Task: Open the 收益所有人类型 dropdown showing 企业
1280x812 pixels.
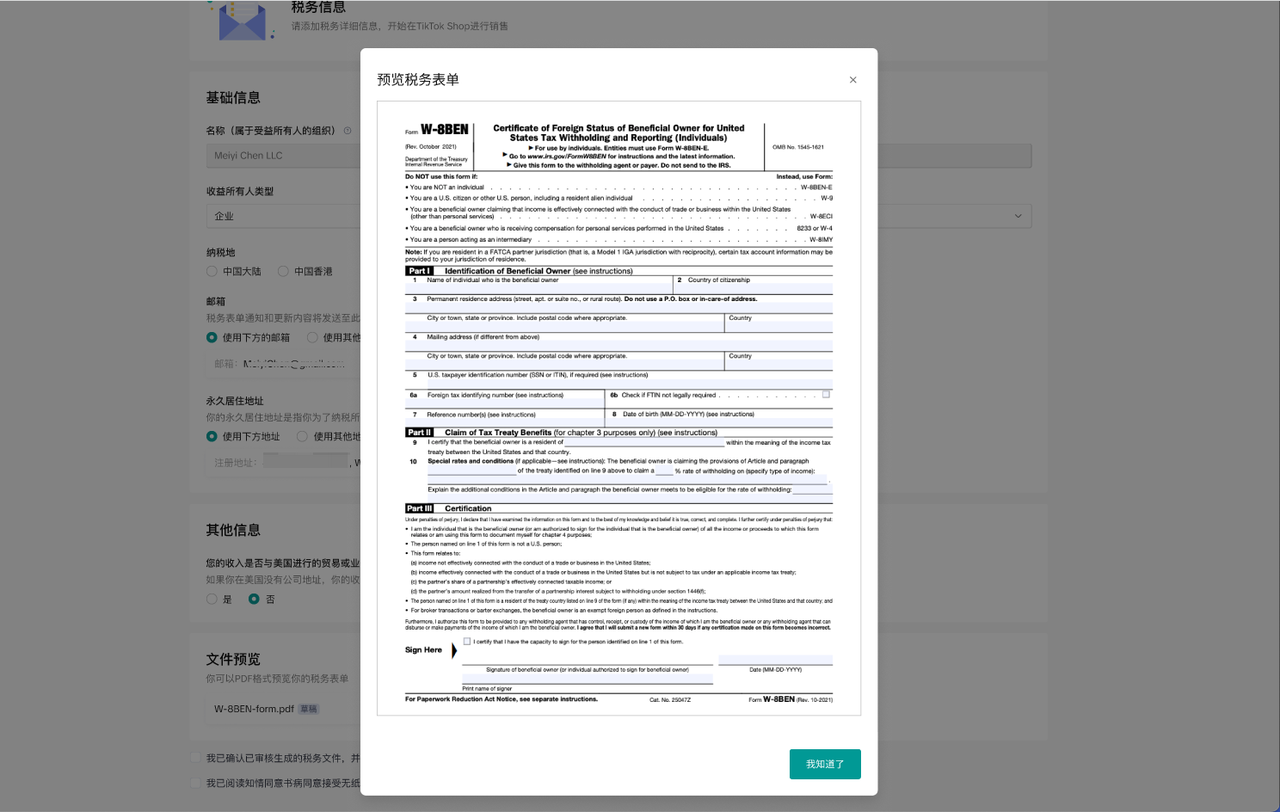Action: tap(284, 215)
